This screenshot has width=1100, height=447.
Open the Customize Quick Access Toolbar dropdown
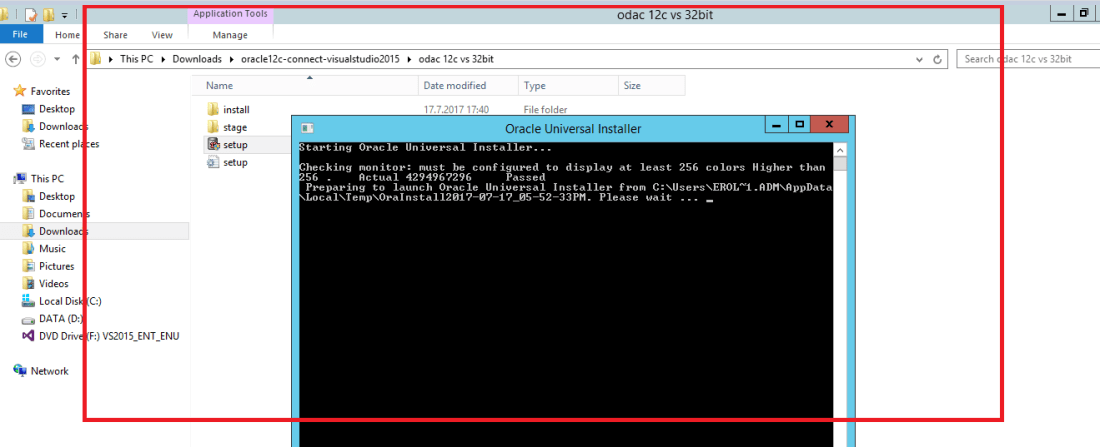tap(64, 14)
